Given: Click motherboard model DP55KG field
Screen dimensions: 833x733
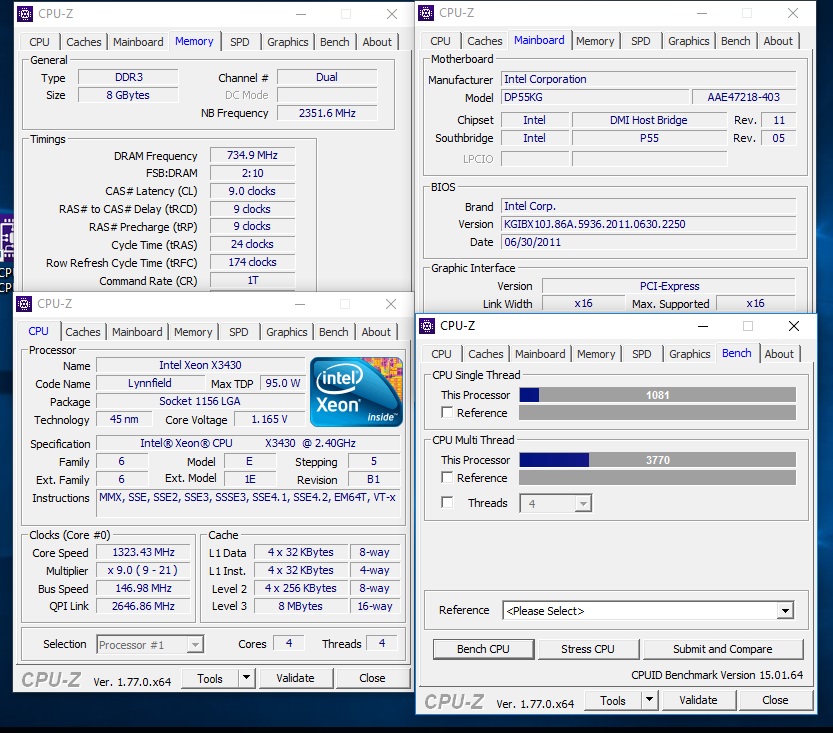Looking at the screenshot, I should (595, 97).
